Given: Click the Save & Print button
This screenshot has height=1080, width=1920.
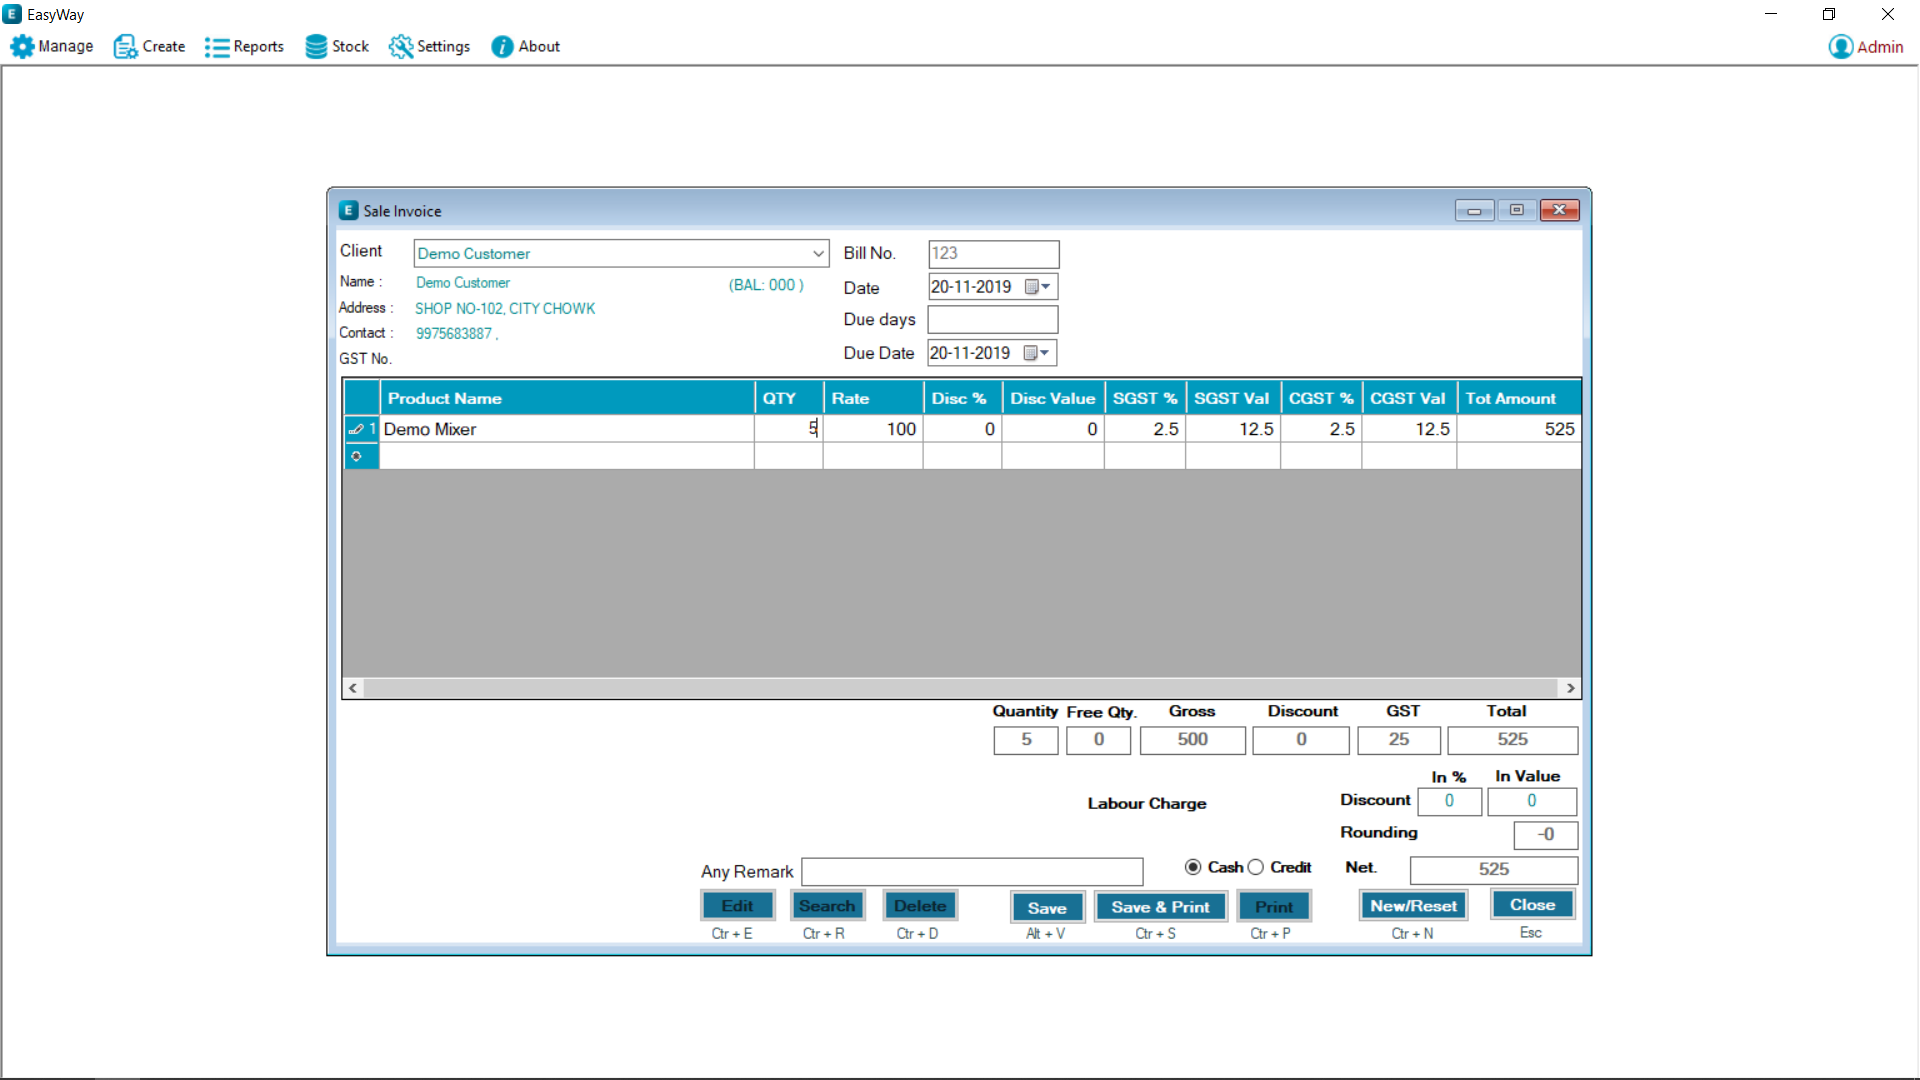Looking at the screenshot, I should click(1160, 907).
